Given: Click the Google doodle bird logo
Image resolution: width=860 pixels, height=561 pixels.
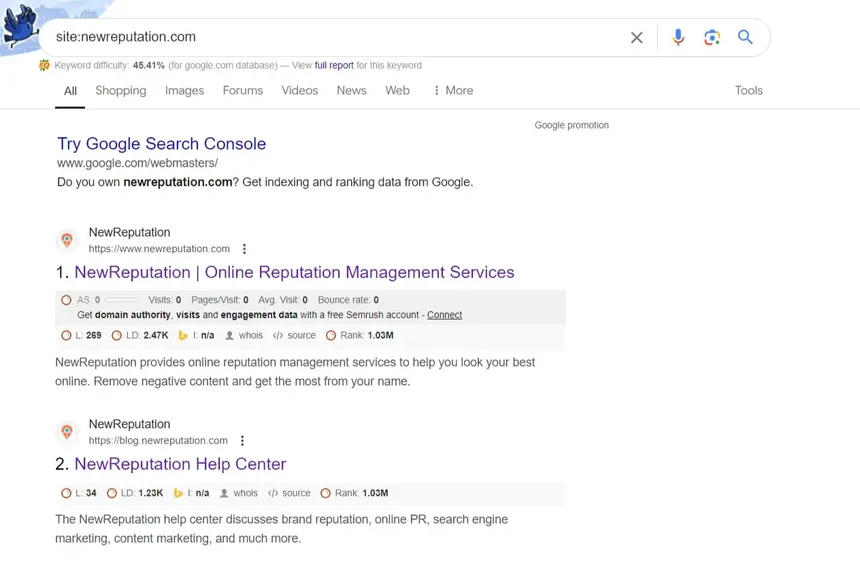Looking at the screenshot, I should (20, 25).
